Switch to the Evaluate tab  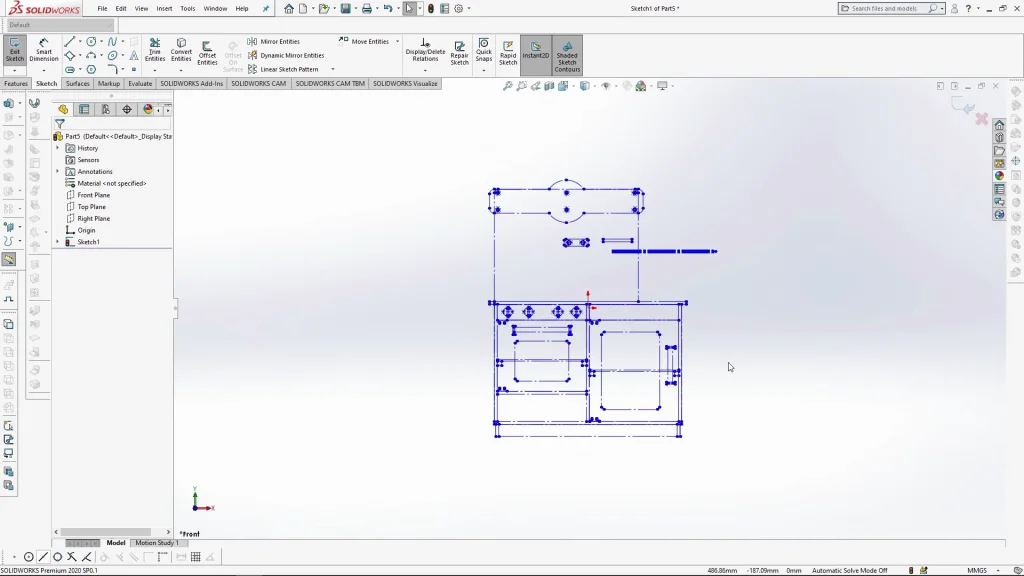point(140,84)
